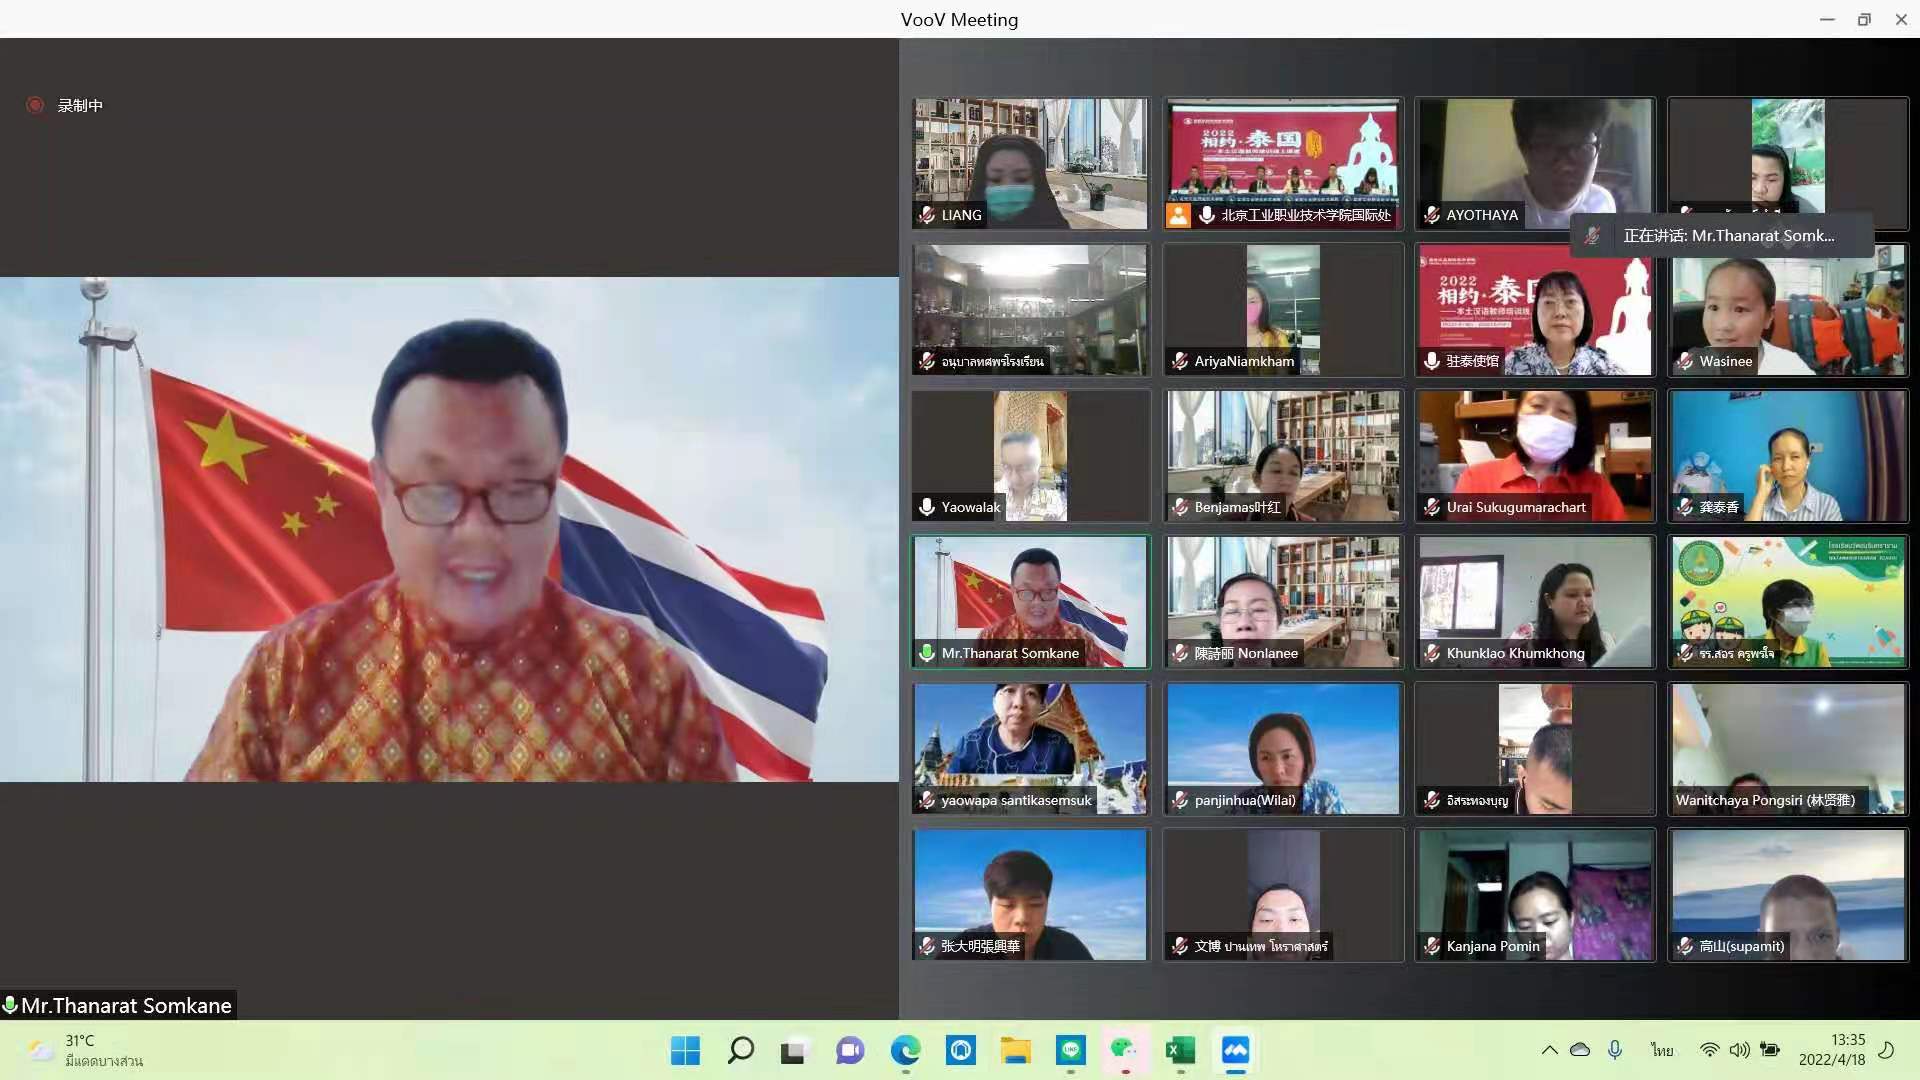Click Mr.Thanarat Somkane's green microphone icon

(927, 653)
